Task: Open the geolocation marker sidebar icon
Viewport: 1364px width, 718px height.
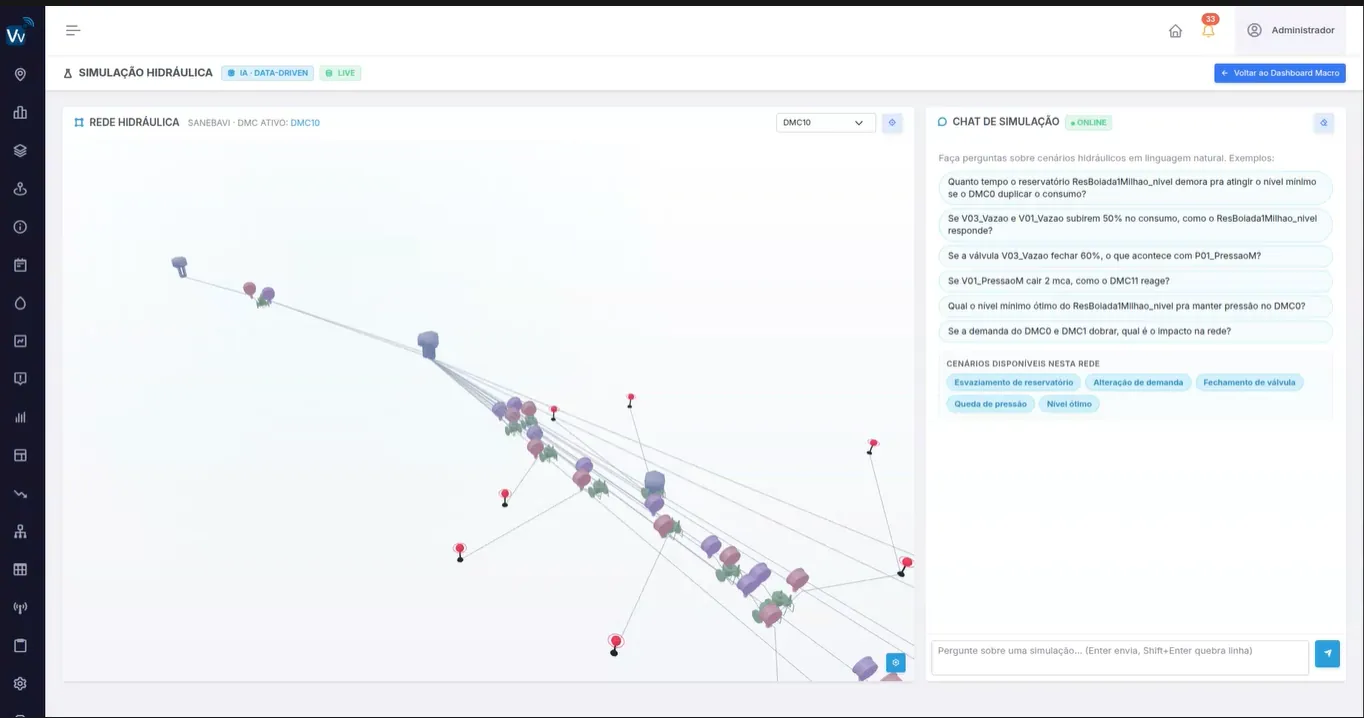Action: pyautogui.click(x=20, y=189)
